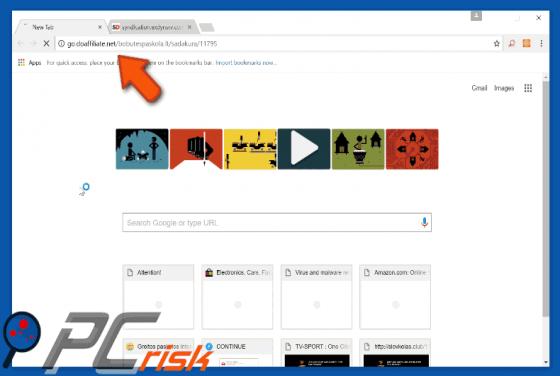Viewport: 560px width, 376px height.
Task: Open the Gmail link
Action: coord(479,88)
